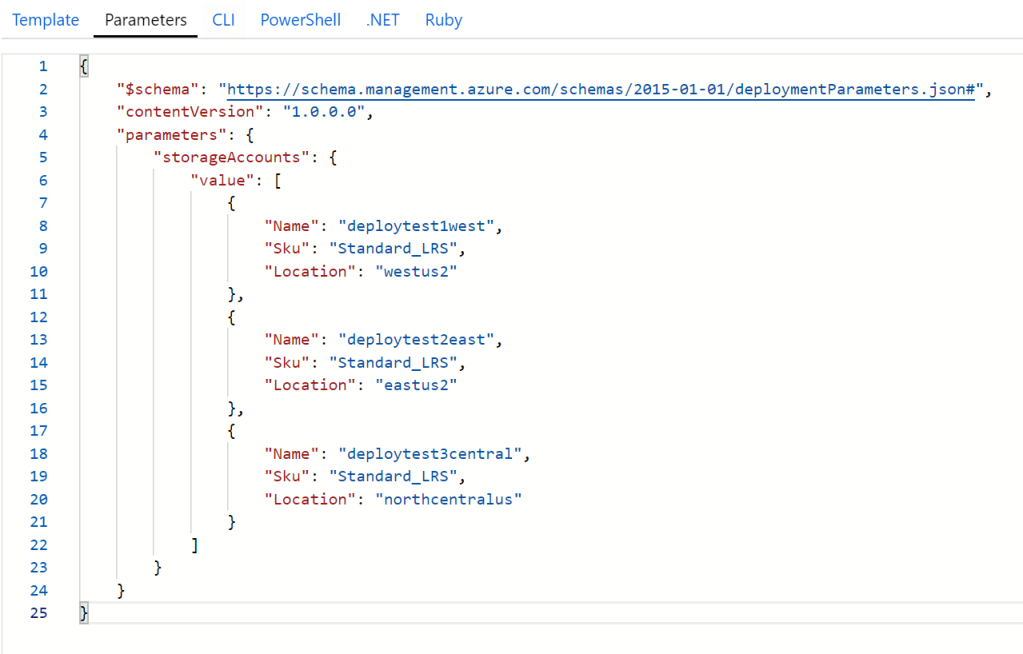
Task: Open the CLI tab
Action: pos(223,20)
